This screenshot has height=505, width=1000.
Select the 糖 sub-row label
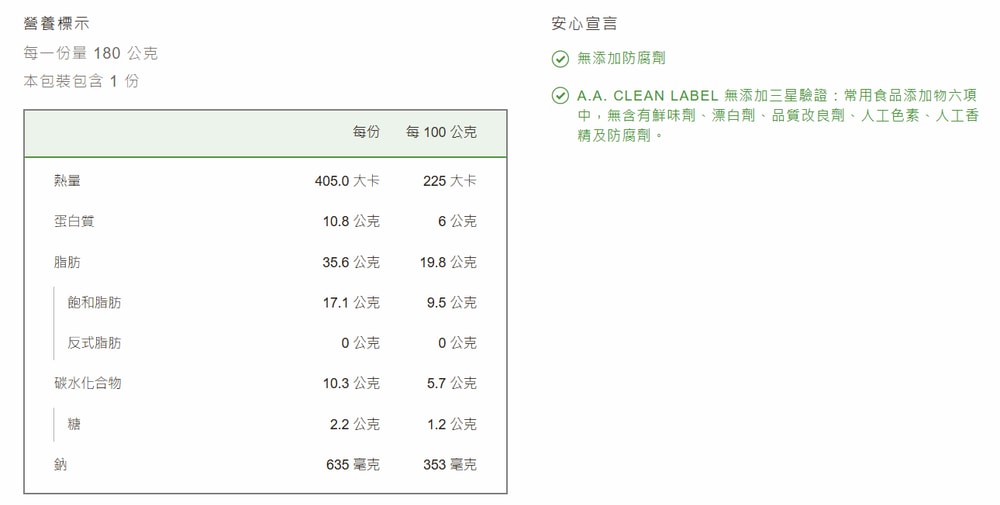point(74,424)
